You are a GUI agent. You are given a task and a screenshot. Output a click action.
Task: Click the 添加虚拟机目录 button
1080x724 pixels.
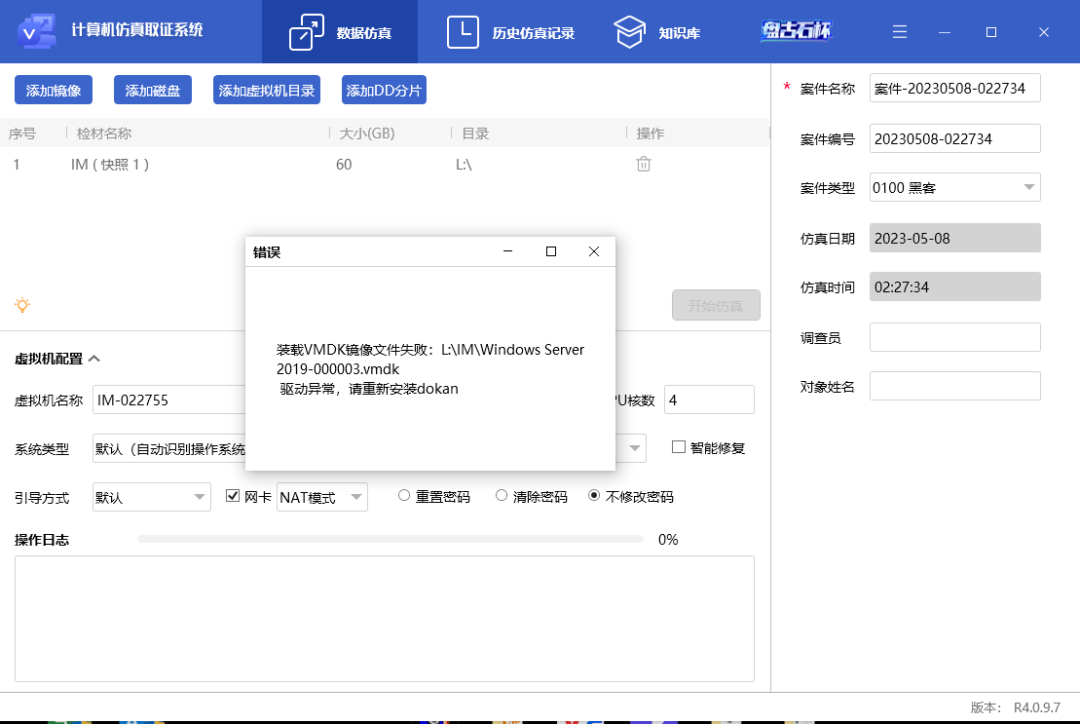(267, 90)
